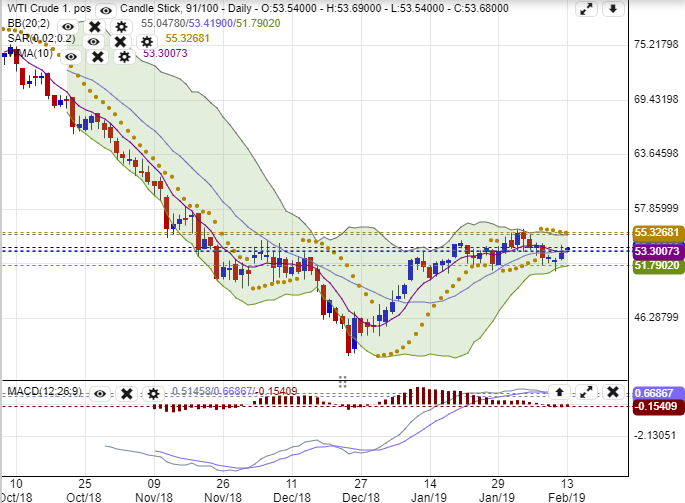Screen dimensions: 685x503
Task: Remove the BB(20;2) Bollinger Bands indicator
Action: [x=94, y=27]
